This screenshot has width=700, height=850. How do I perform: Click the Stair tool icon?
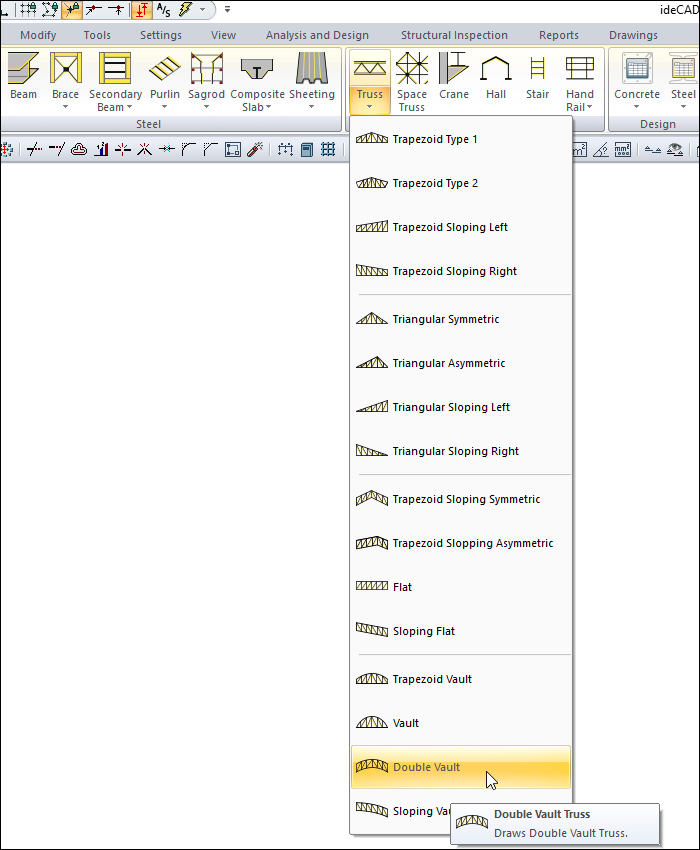pos(537,69)
